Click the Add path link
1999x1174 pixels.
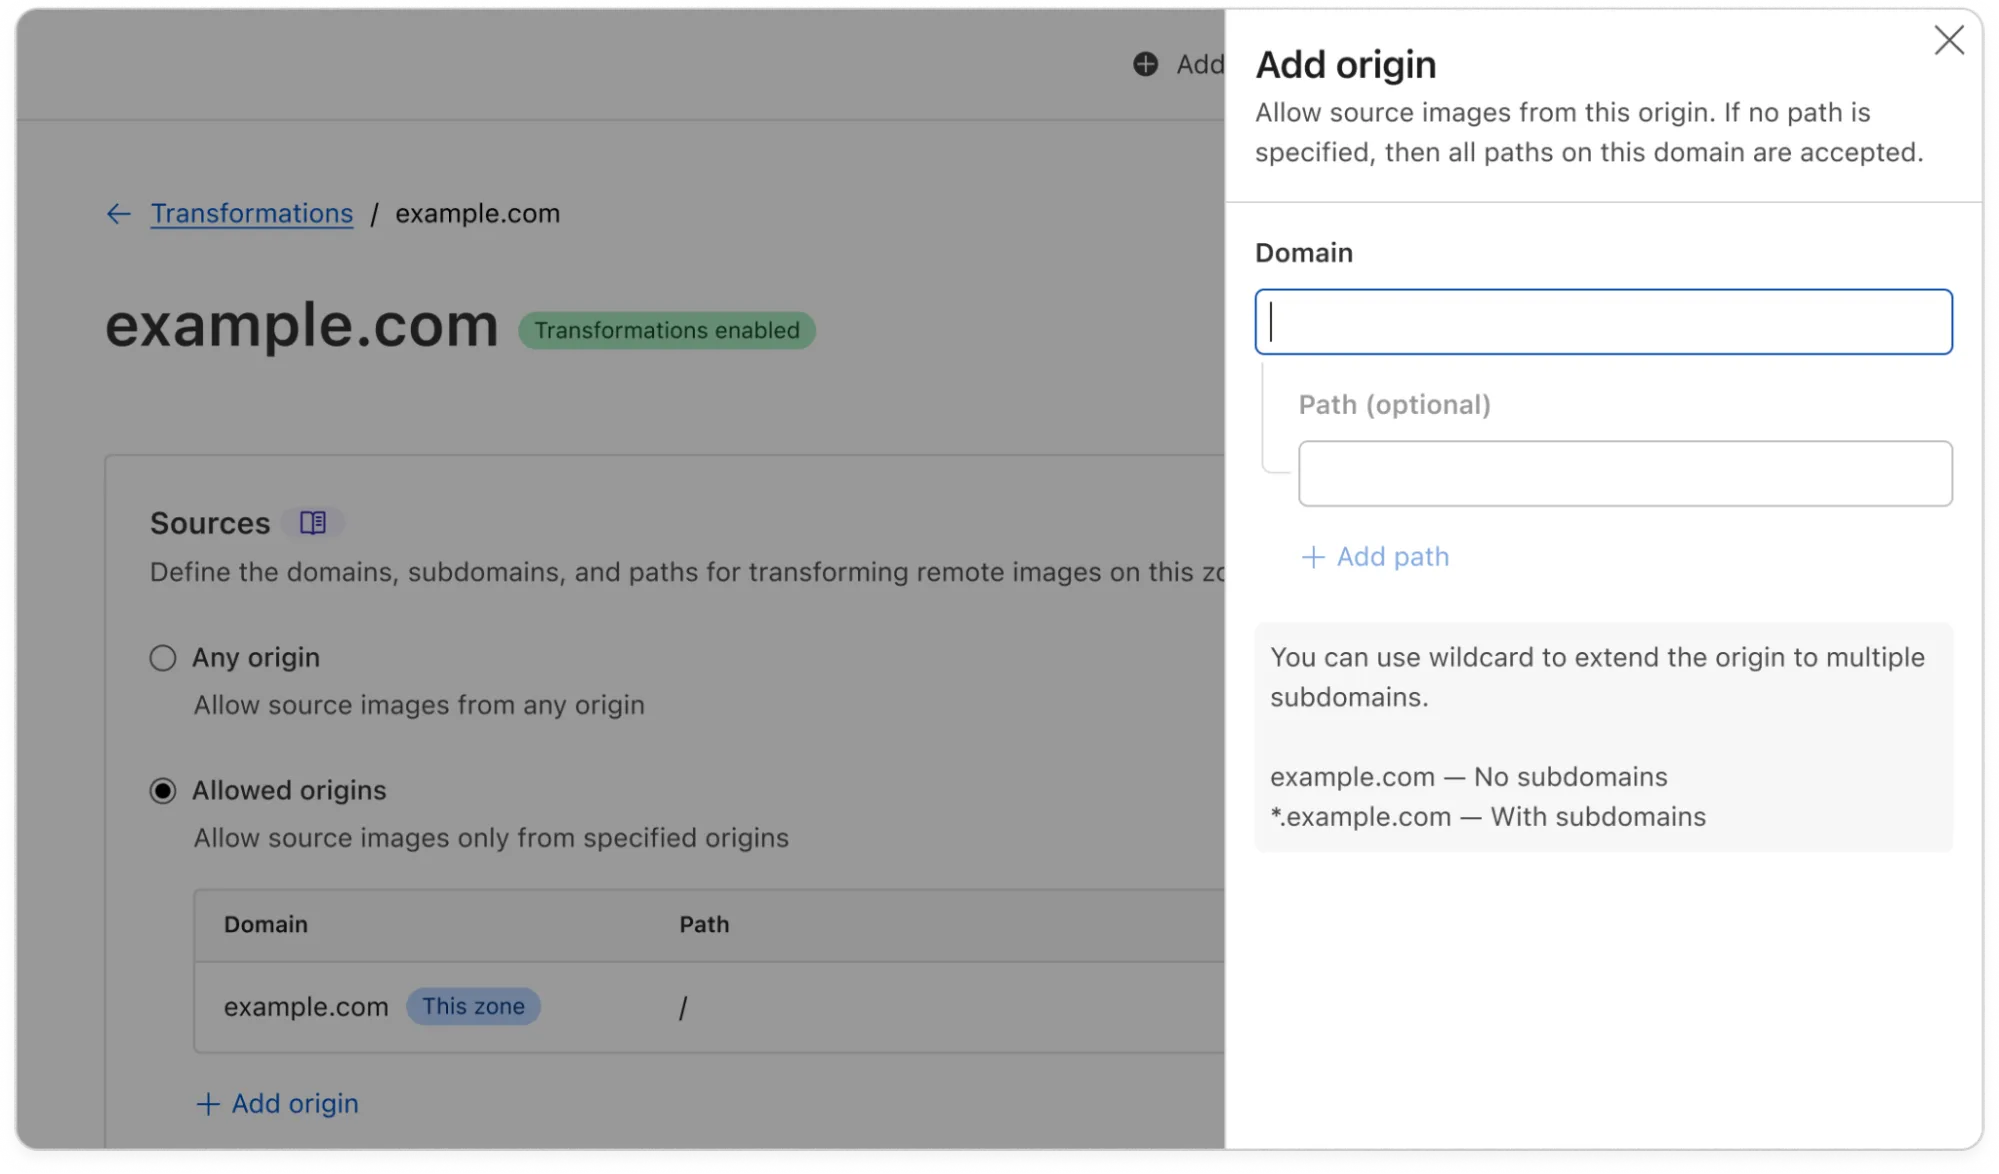[x=1392, y=557]
